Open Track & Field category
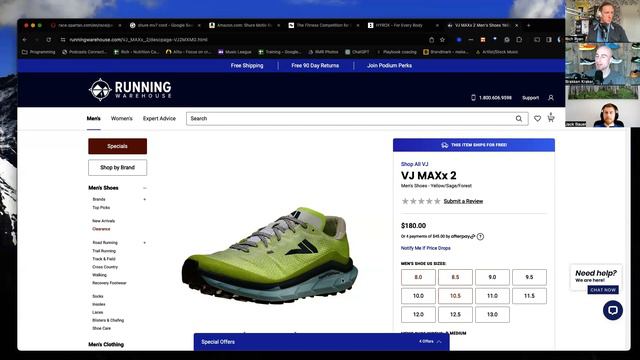Image resolution: width=640 pixels, height=360 pixels. 104,259
